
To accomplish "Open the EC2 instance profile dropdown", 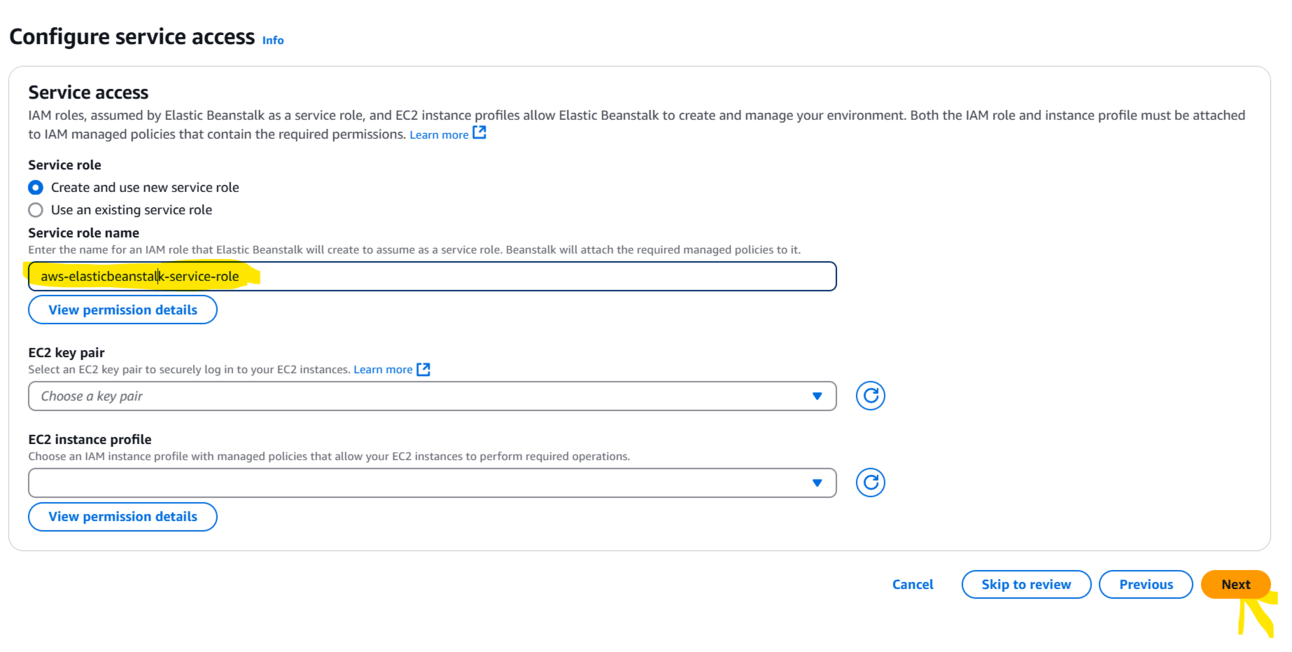I will coord(432,483).
